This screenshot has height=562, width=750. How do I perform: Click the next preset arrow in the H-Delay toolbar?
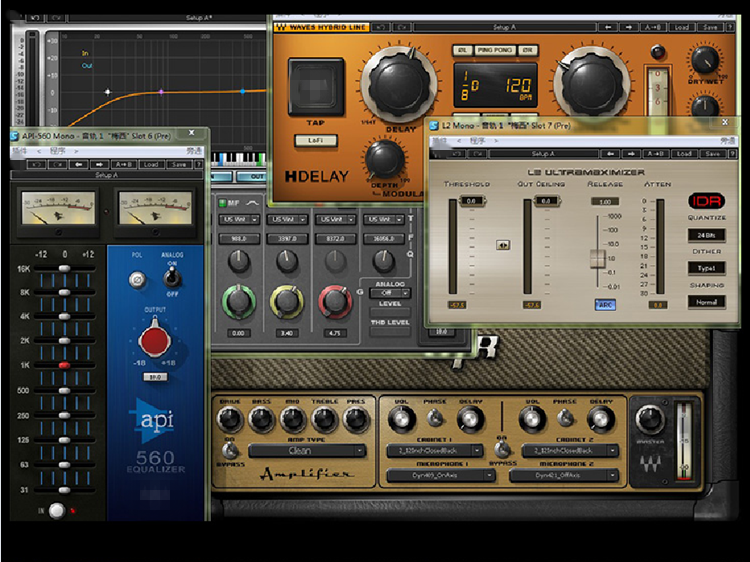tap(629, 28)
